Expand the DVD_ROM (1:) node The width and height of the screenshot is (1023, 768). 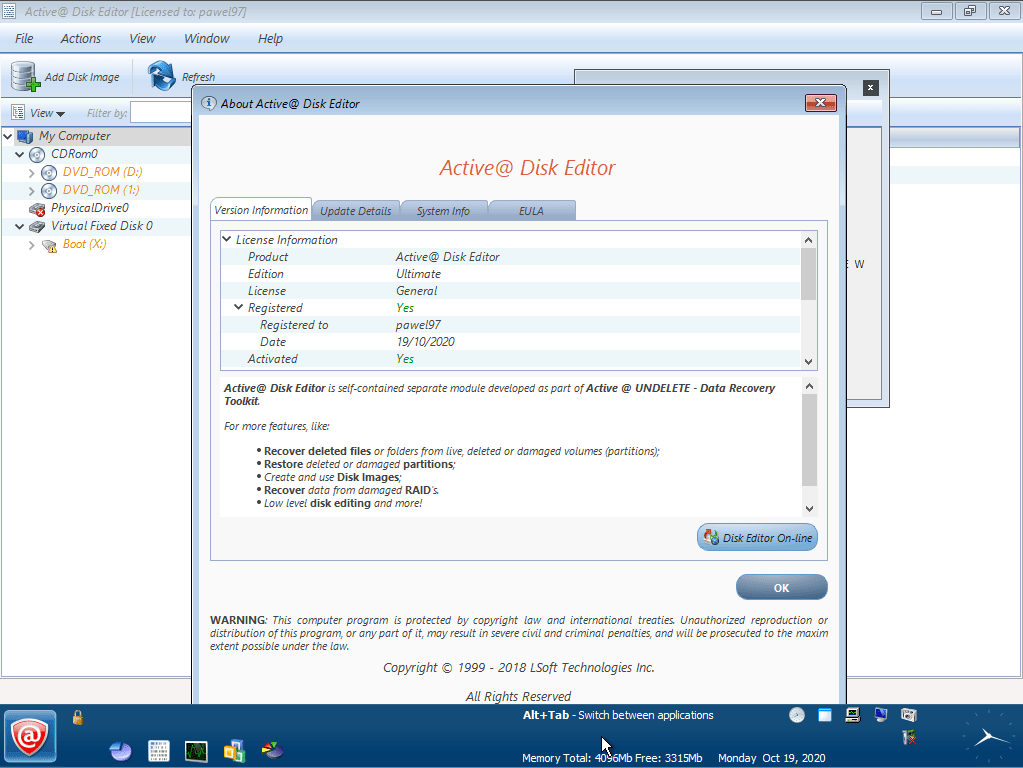click(x=31, y=191)
